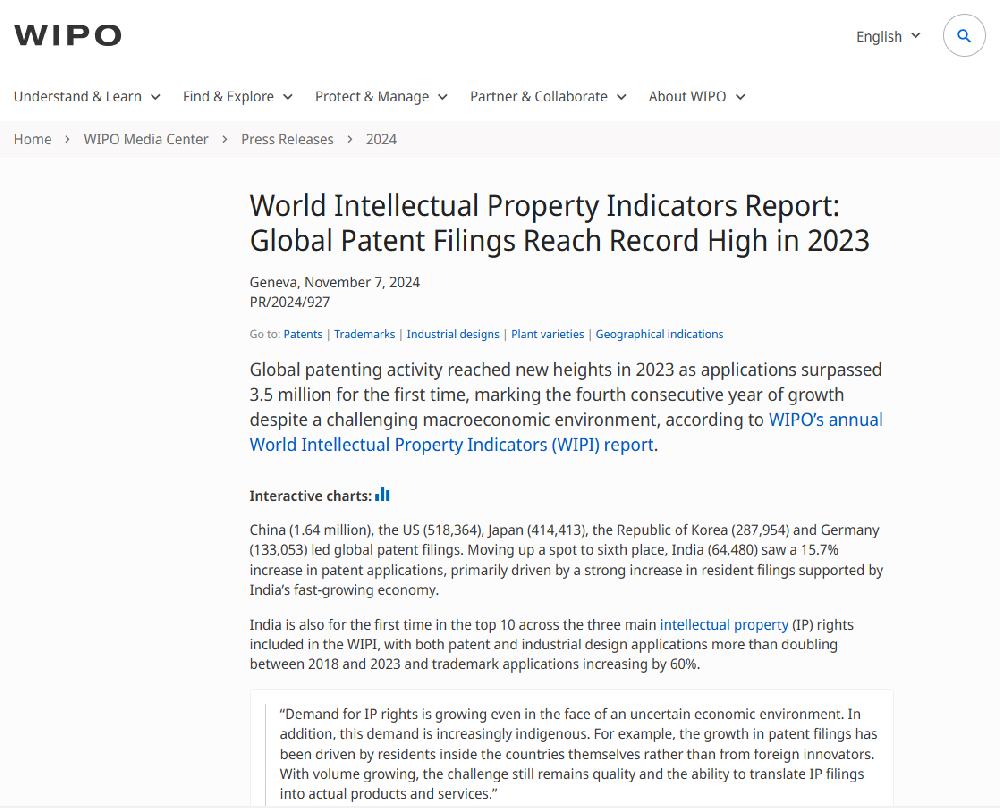Open the Press Releases breadcrumb
This screenshot has width=1000, height=808.
[287, 139]
